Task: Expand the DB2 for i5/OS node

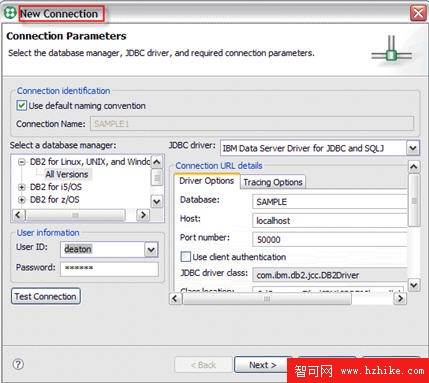Action: (22, 187)
